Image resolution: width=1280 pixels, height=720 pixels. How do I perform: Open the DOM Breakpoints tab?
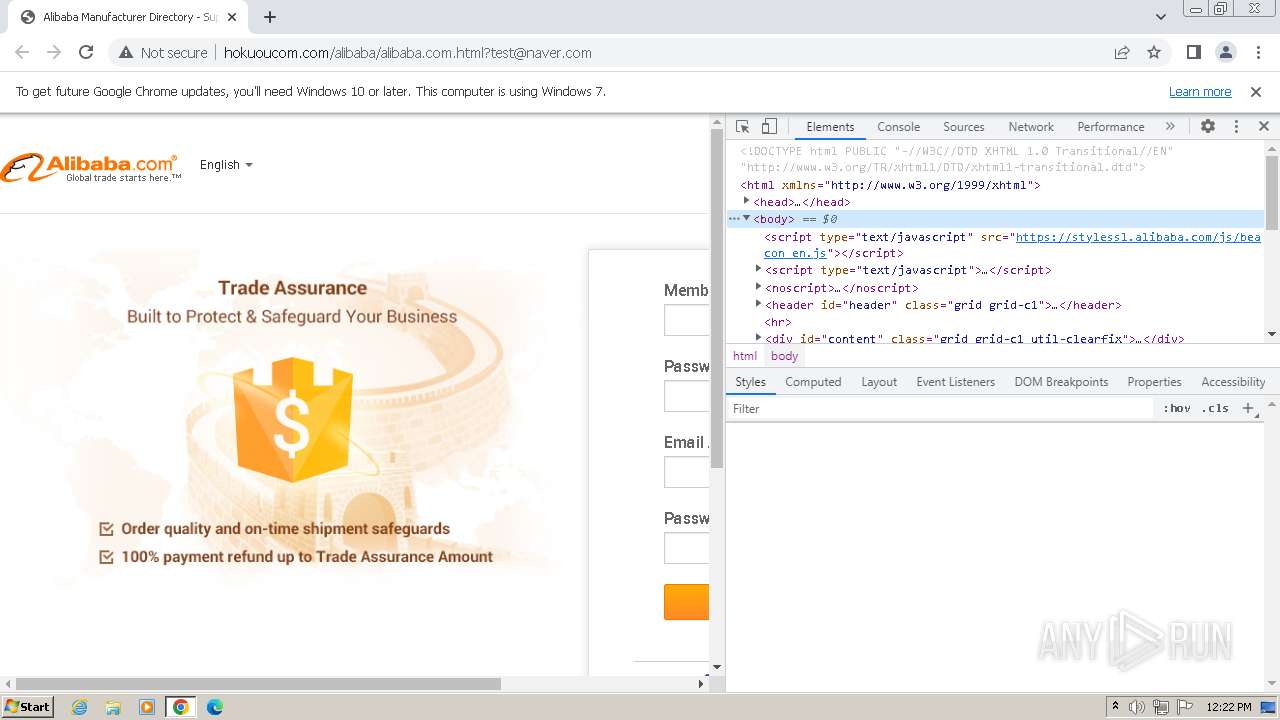pos(1061,382)
